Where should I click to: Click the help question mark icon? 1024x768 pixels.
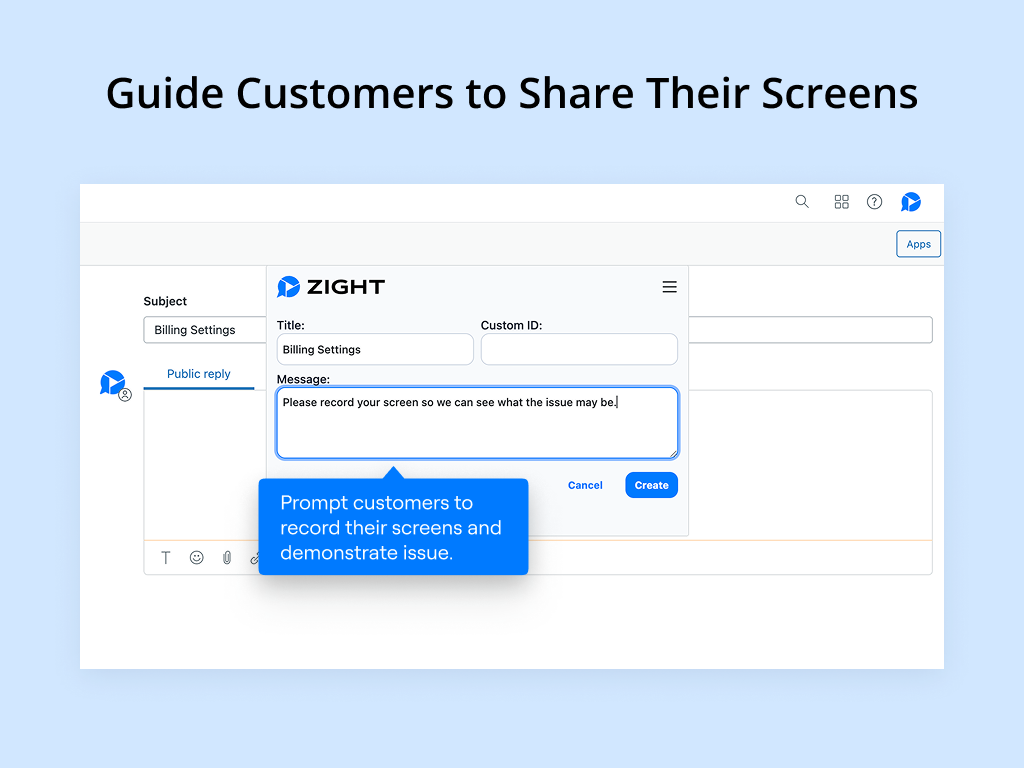(x=874, y=201)
